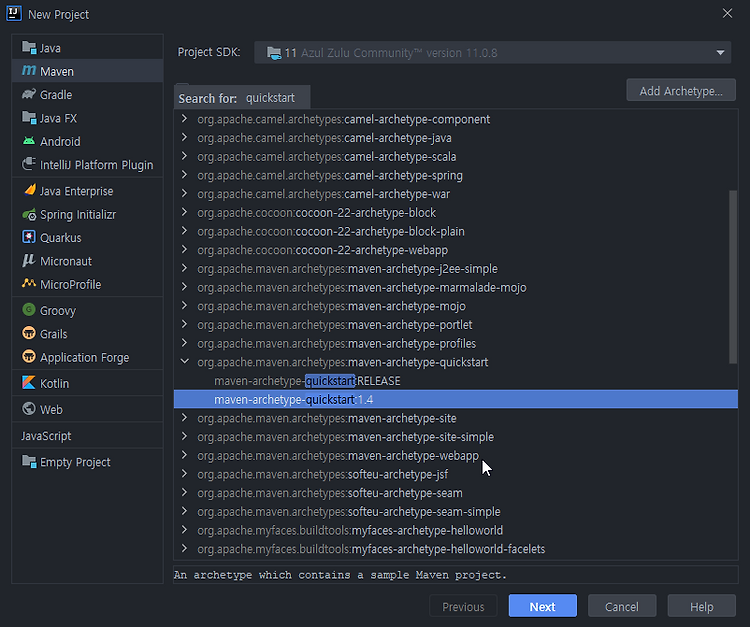750x627 pixels.
Task: Select maven-archetype-quickstart:1.4 version
Action: (455, 399)
